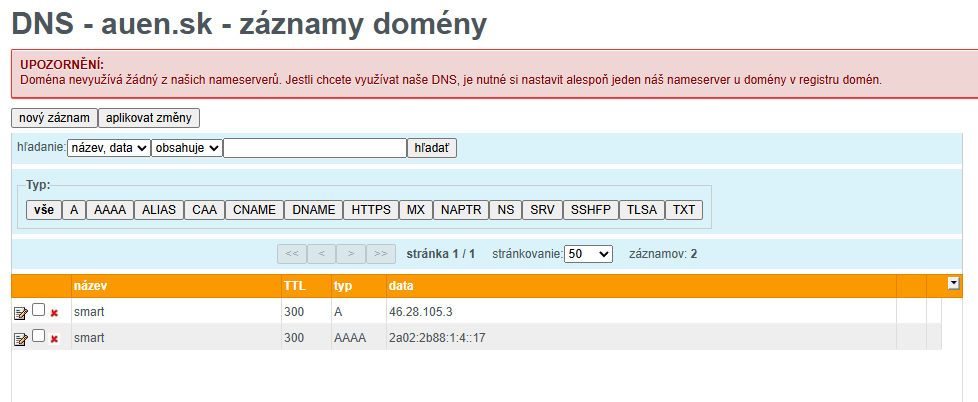This screenshot has width=978, height=402.
Task: Sort table by 'název' column header
Action: [x=90, y=286]
